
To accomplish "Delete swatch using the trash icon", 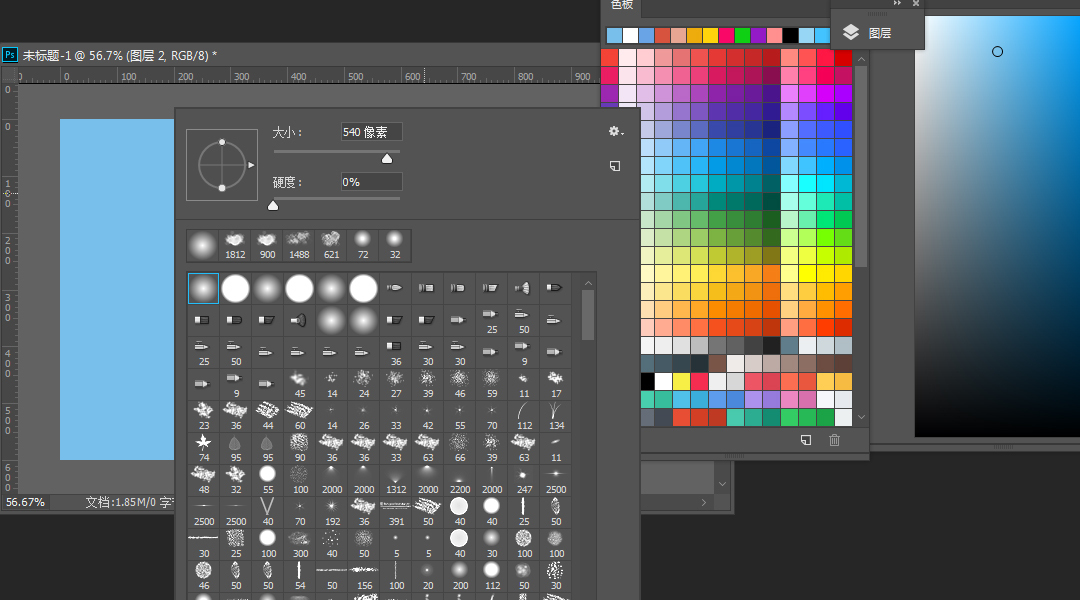I will click(x=834, y=440).
